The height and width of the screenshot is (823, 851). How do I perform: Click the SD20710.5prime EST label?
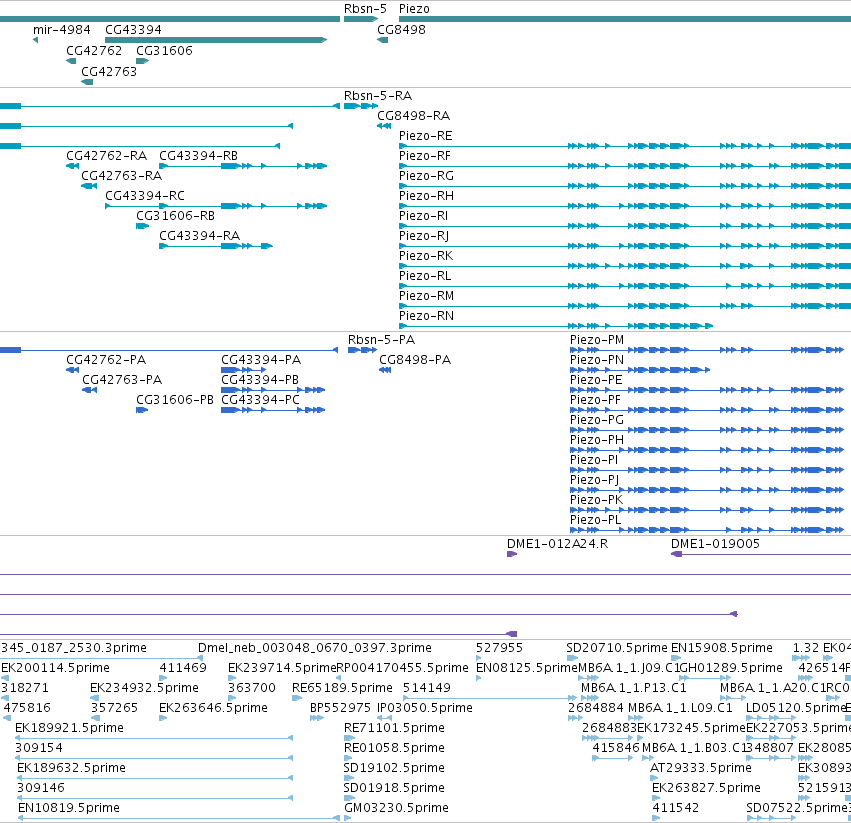click(x=617, y=648)
